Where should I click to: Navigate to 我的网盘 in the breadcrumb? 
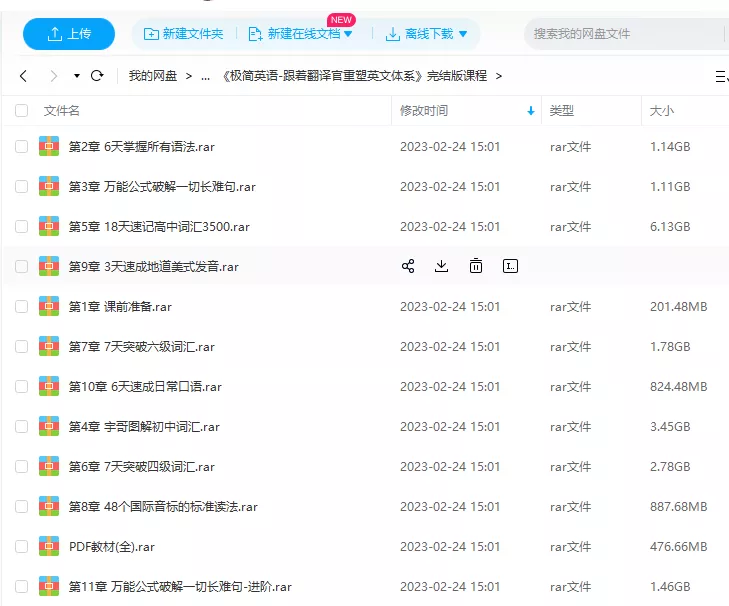pyautogui.click(x=153, y=76)
